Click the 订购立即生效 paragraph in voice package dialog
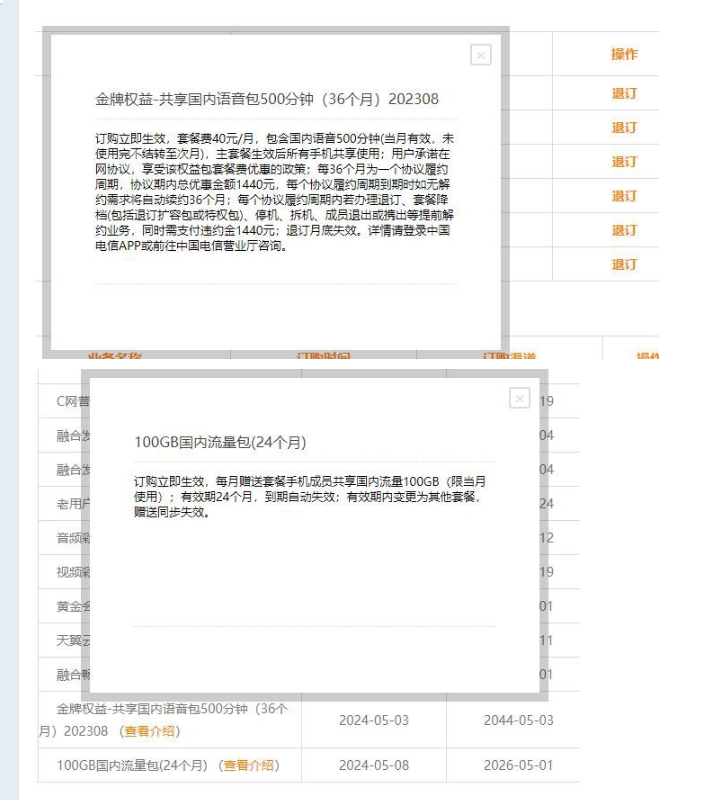Viewport: 712px width, 800px height. pyautogui.click(x=274, y=192)
